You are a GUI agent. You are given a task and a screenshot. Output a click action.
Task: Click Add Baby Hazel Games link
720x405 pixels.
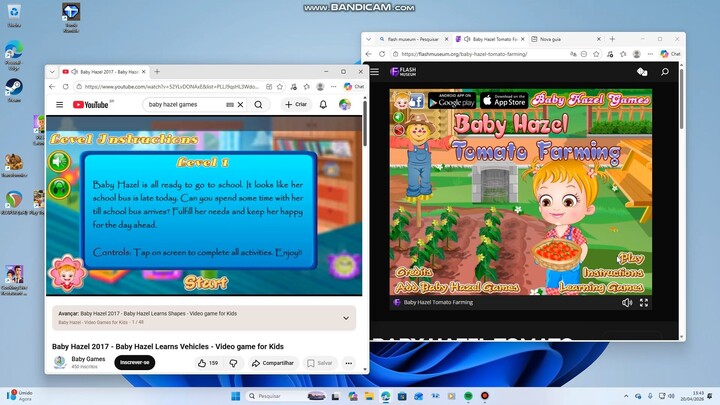(x=457, y=287)
